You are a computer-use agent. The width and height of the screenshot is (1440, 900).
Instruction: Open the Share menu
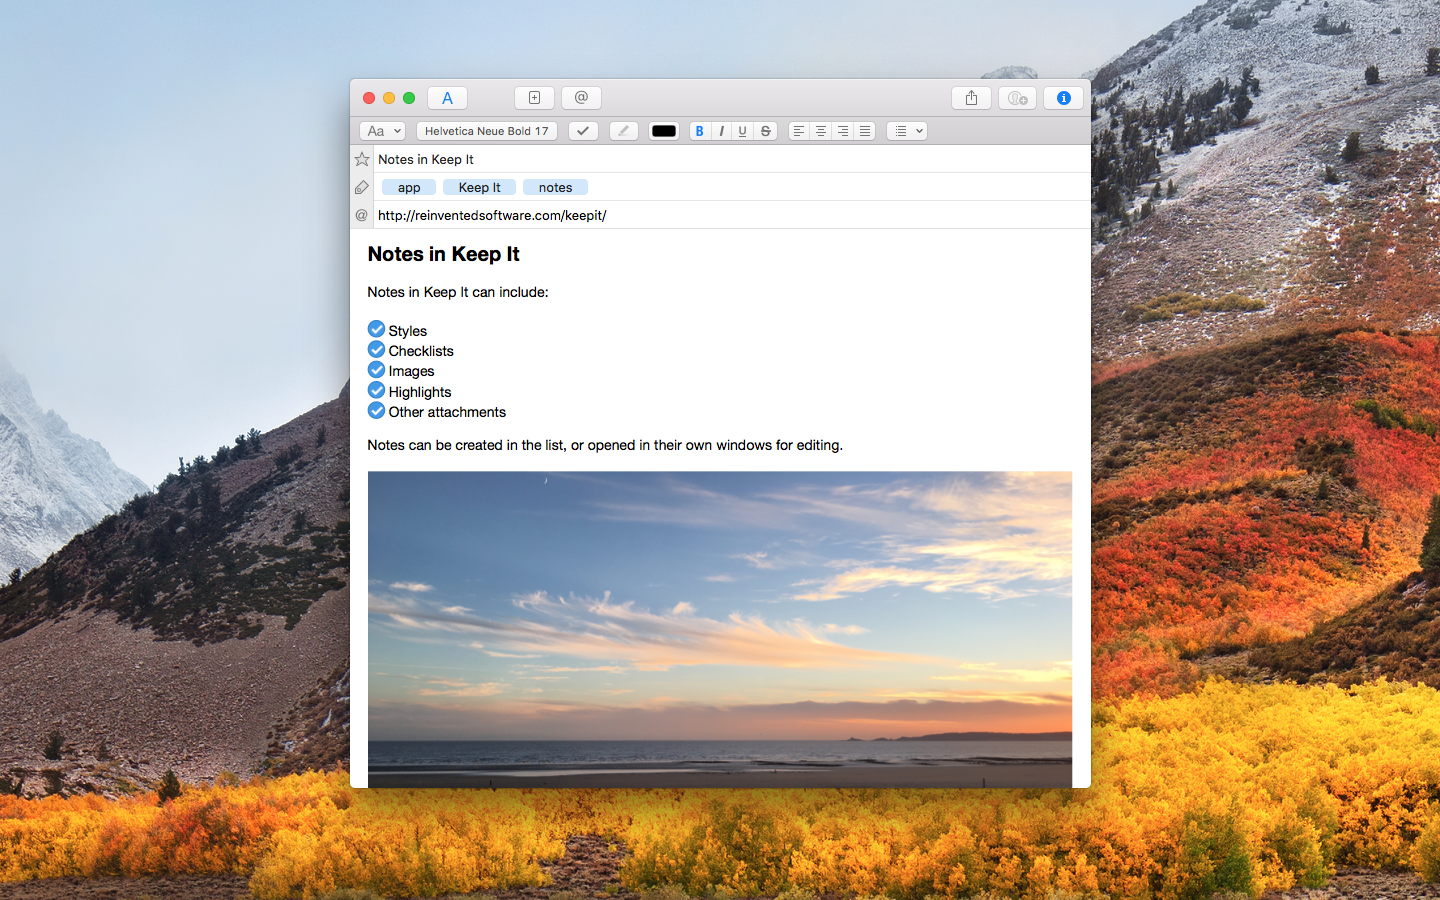click(971, 97)
